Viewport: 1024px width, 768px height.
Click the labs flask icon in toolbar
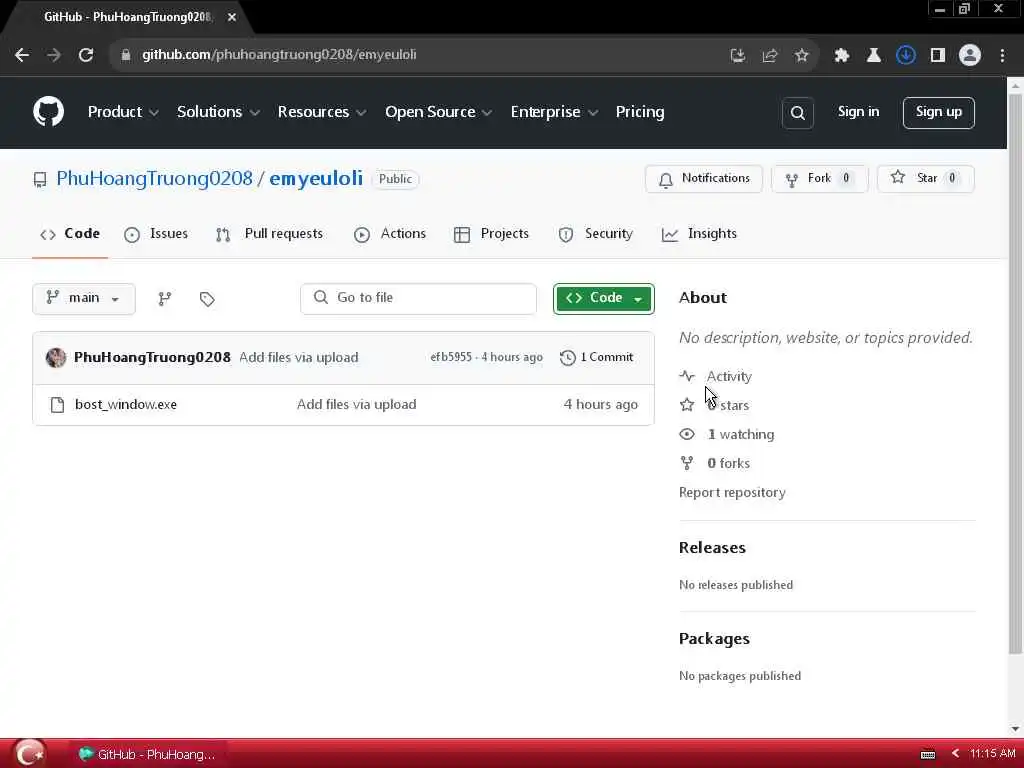tap(873, 56)
